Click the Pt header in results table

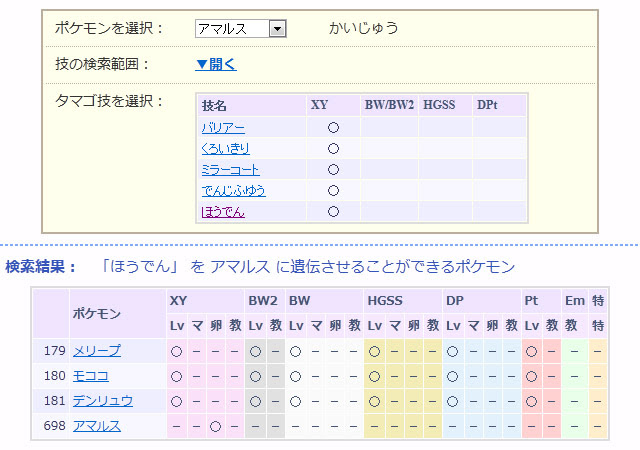point(531,301)
